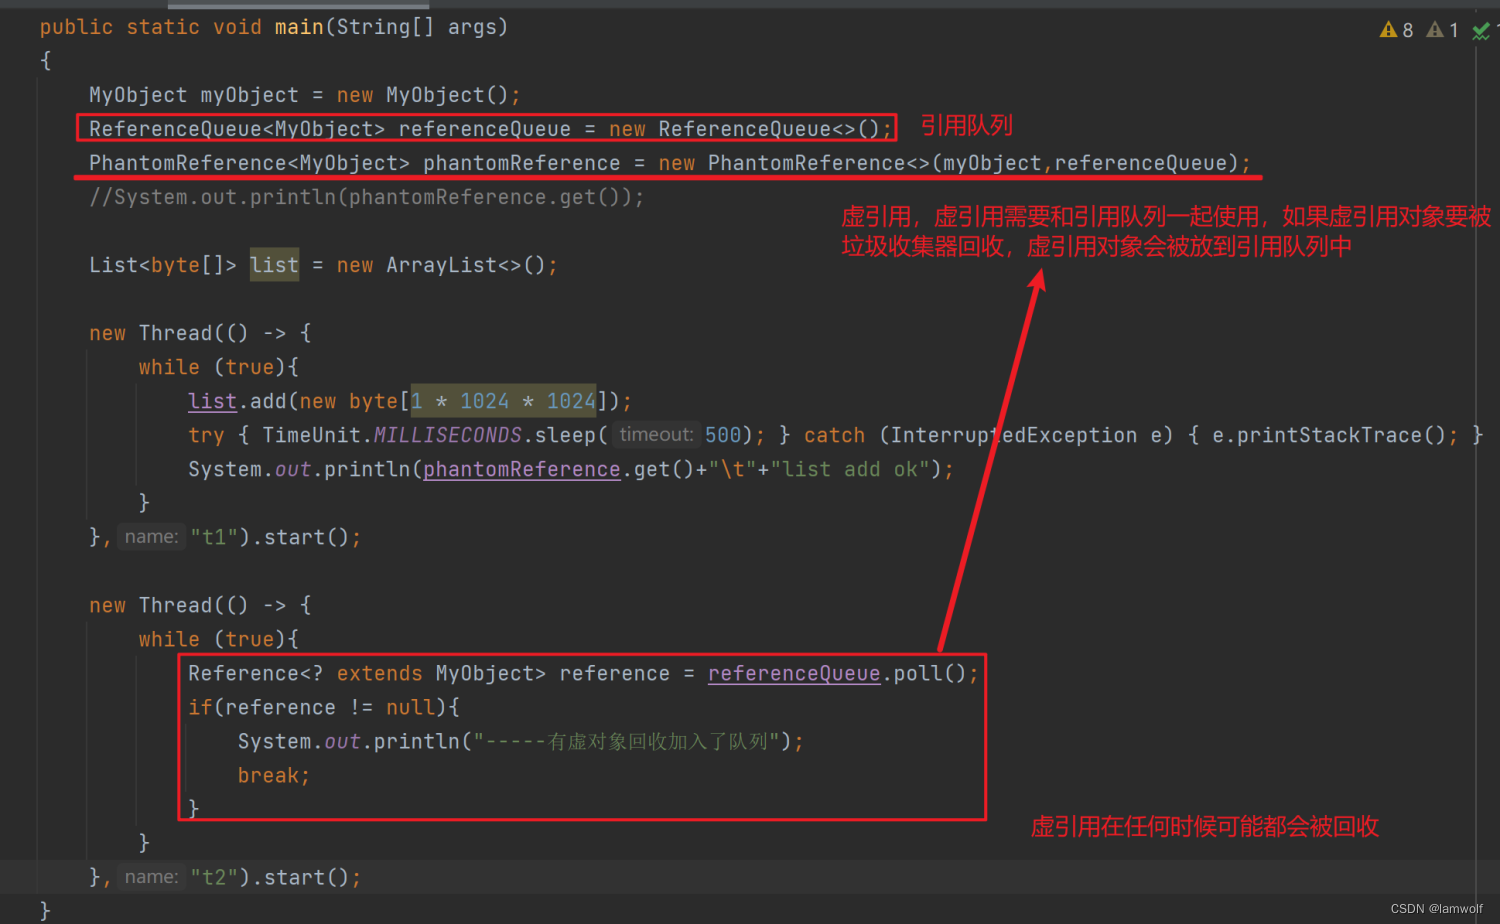
Task: Click underlined "referenceQueue" before .poll()
Action: pos(794,673)
